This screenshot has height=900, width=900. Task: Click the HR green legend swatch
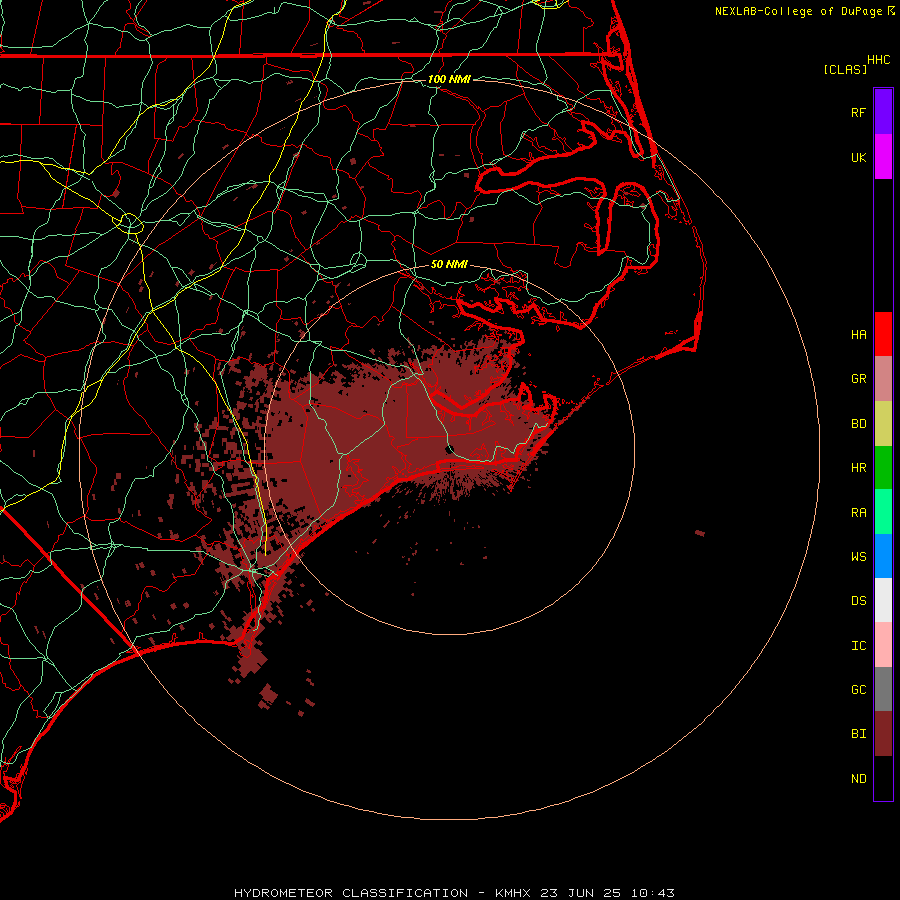coord(883,467)
